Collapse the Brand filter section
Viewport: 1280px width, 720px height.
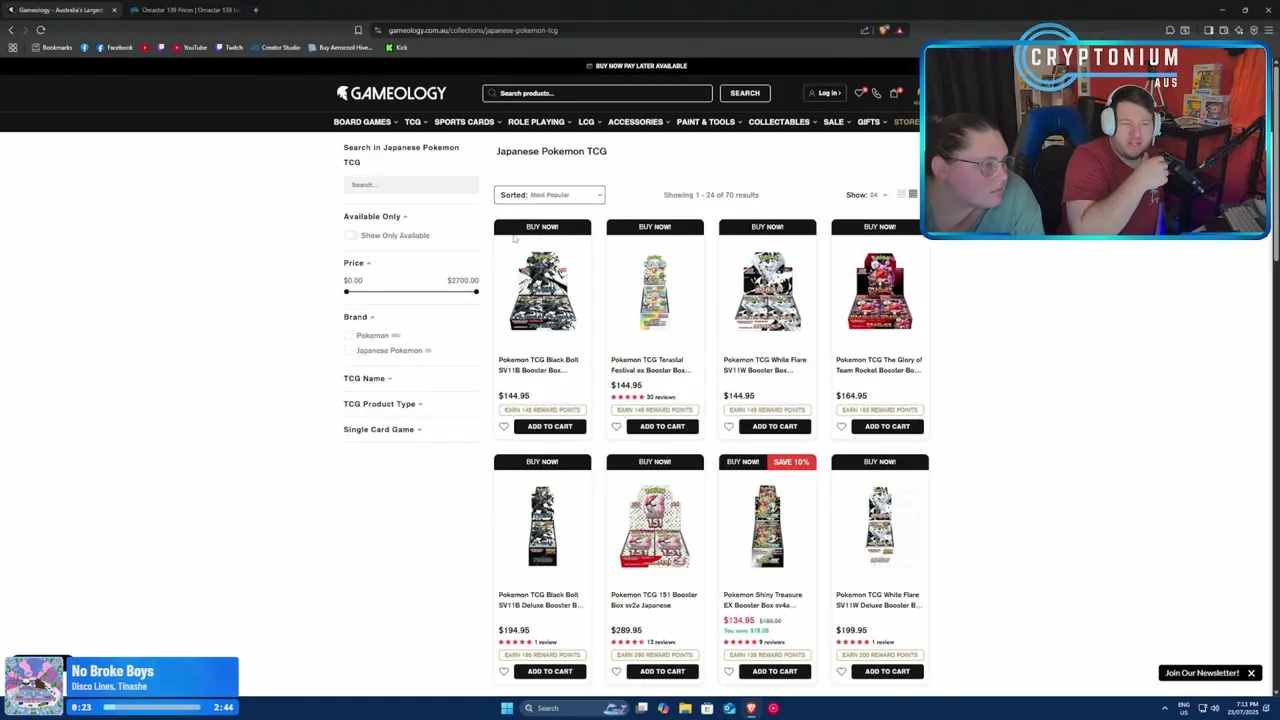(x=359, y=317)
